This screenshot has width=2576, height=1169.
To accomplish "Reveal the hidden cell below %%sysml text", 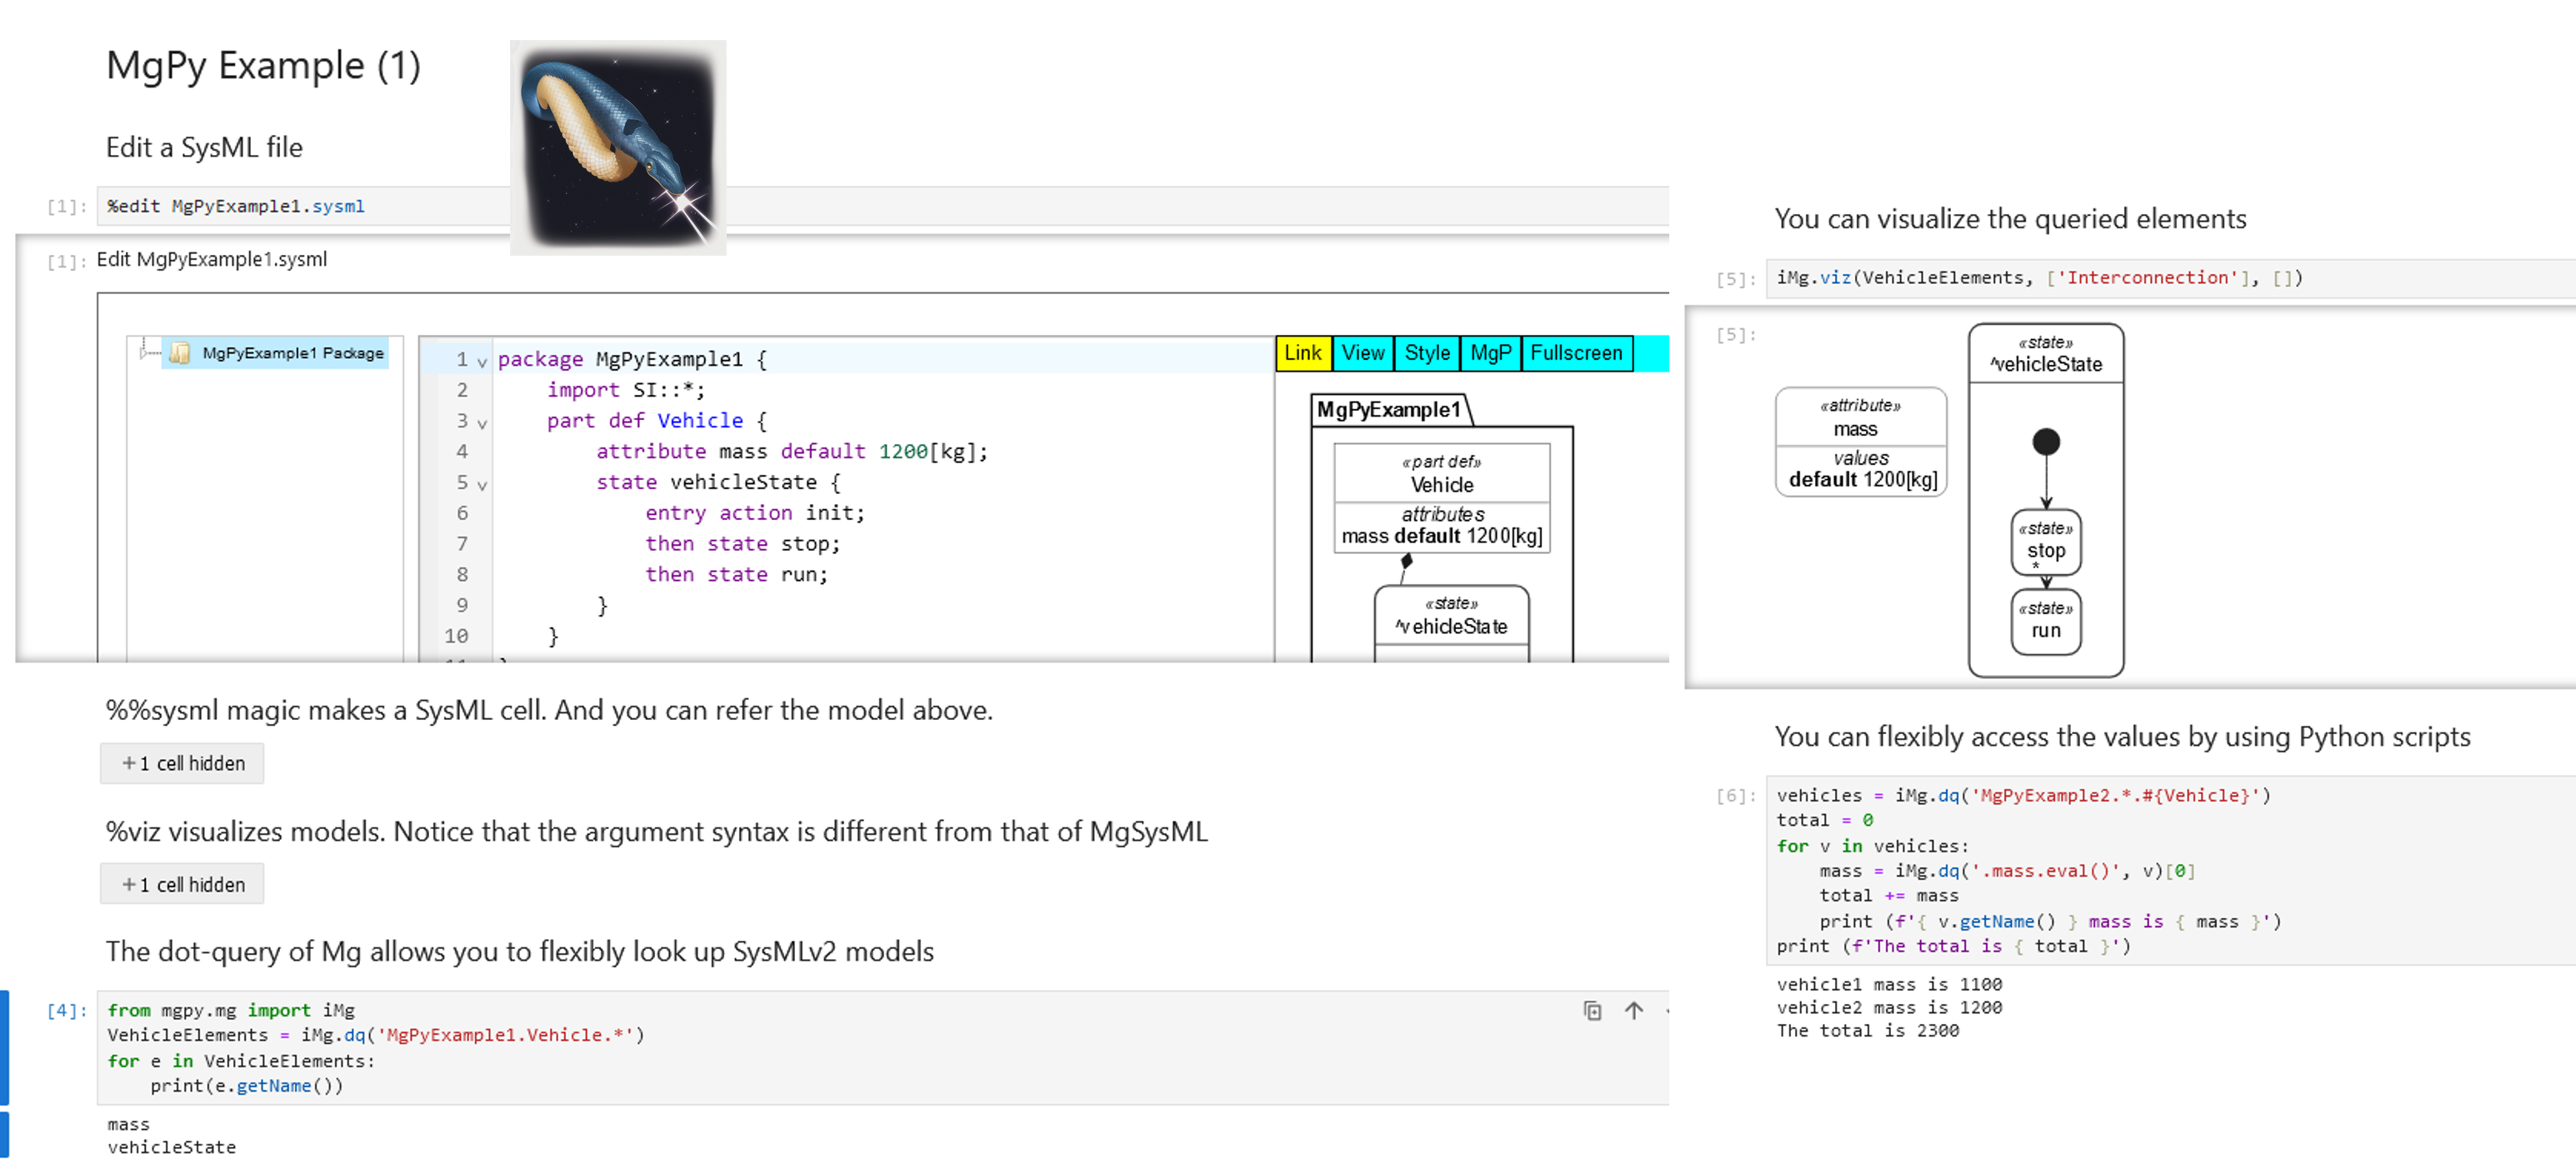I will coord(182,763).
